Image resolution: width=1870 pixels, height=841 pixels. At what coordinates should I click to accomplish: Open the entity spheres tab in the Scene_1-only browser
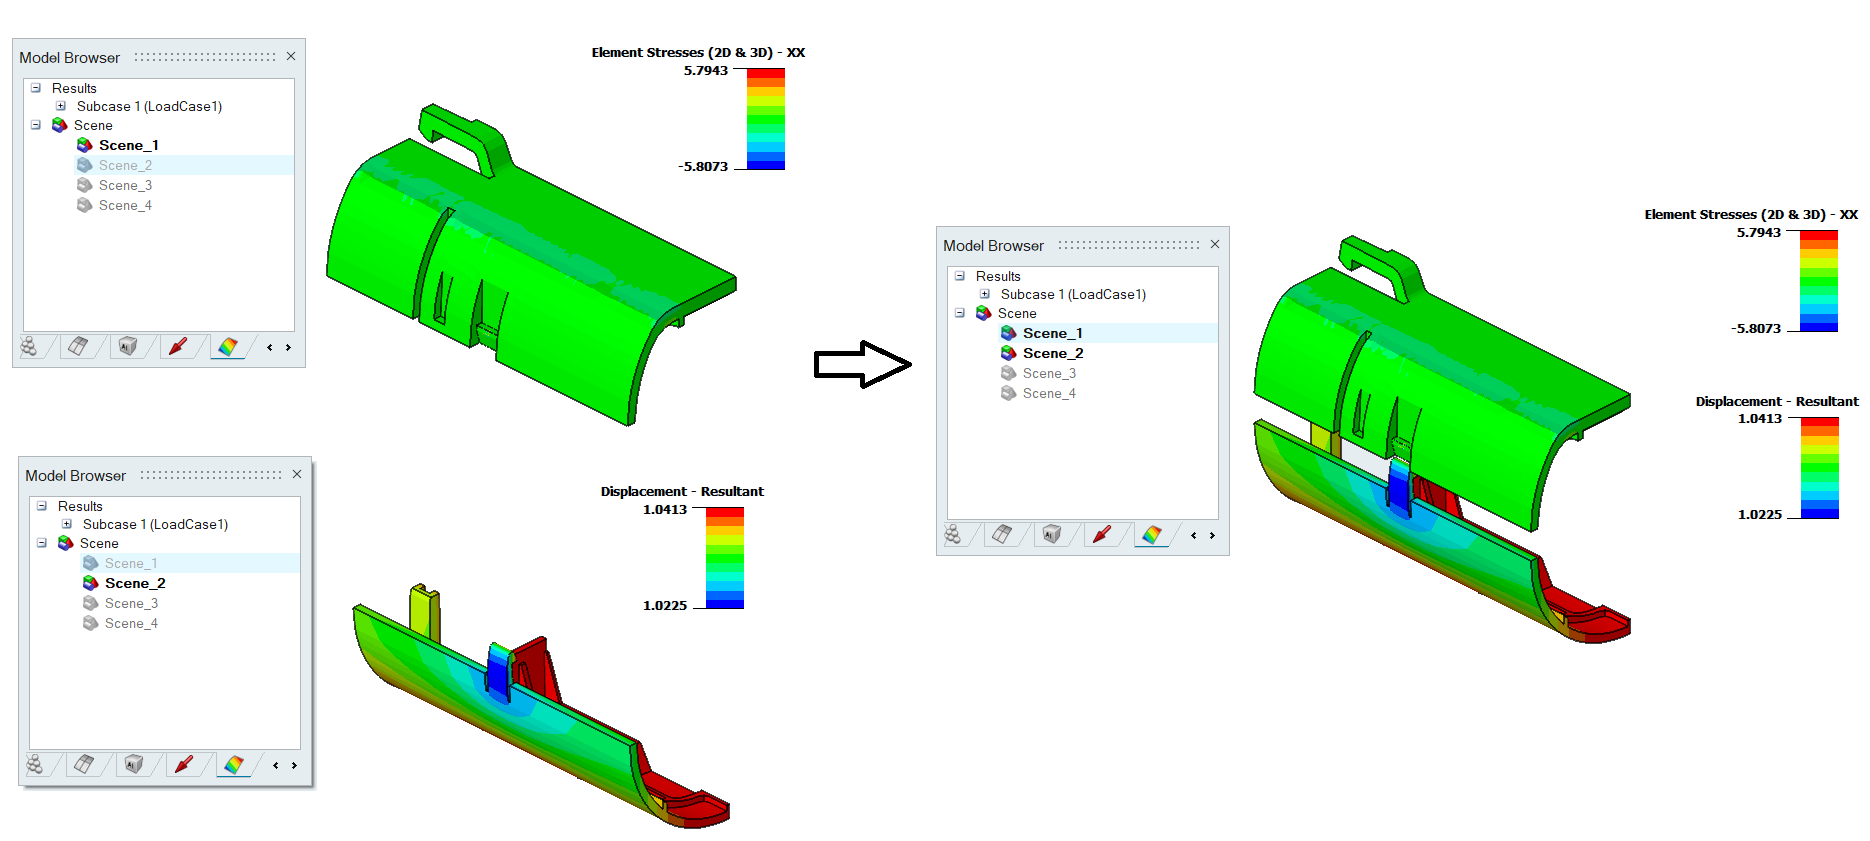click(x=29, y=347)
